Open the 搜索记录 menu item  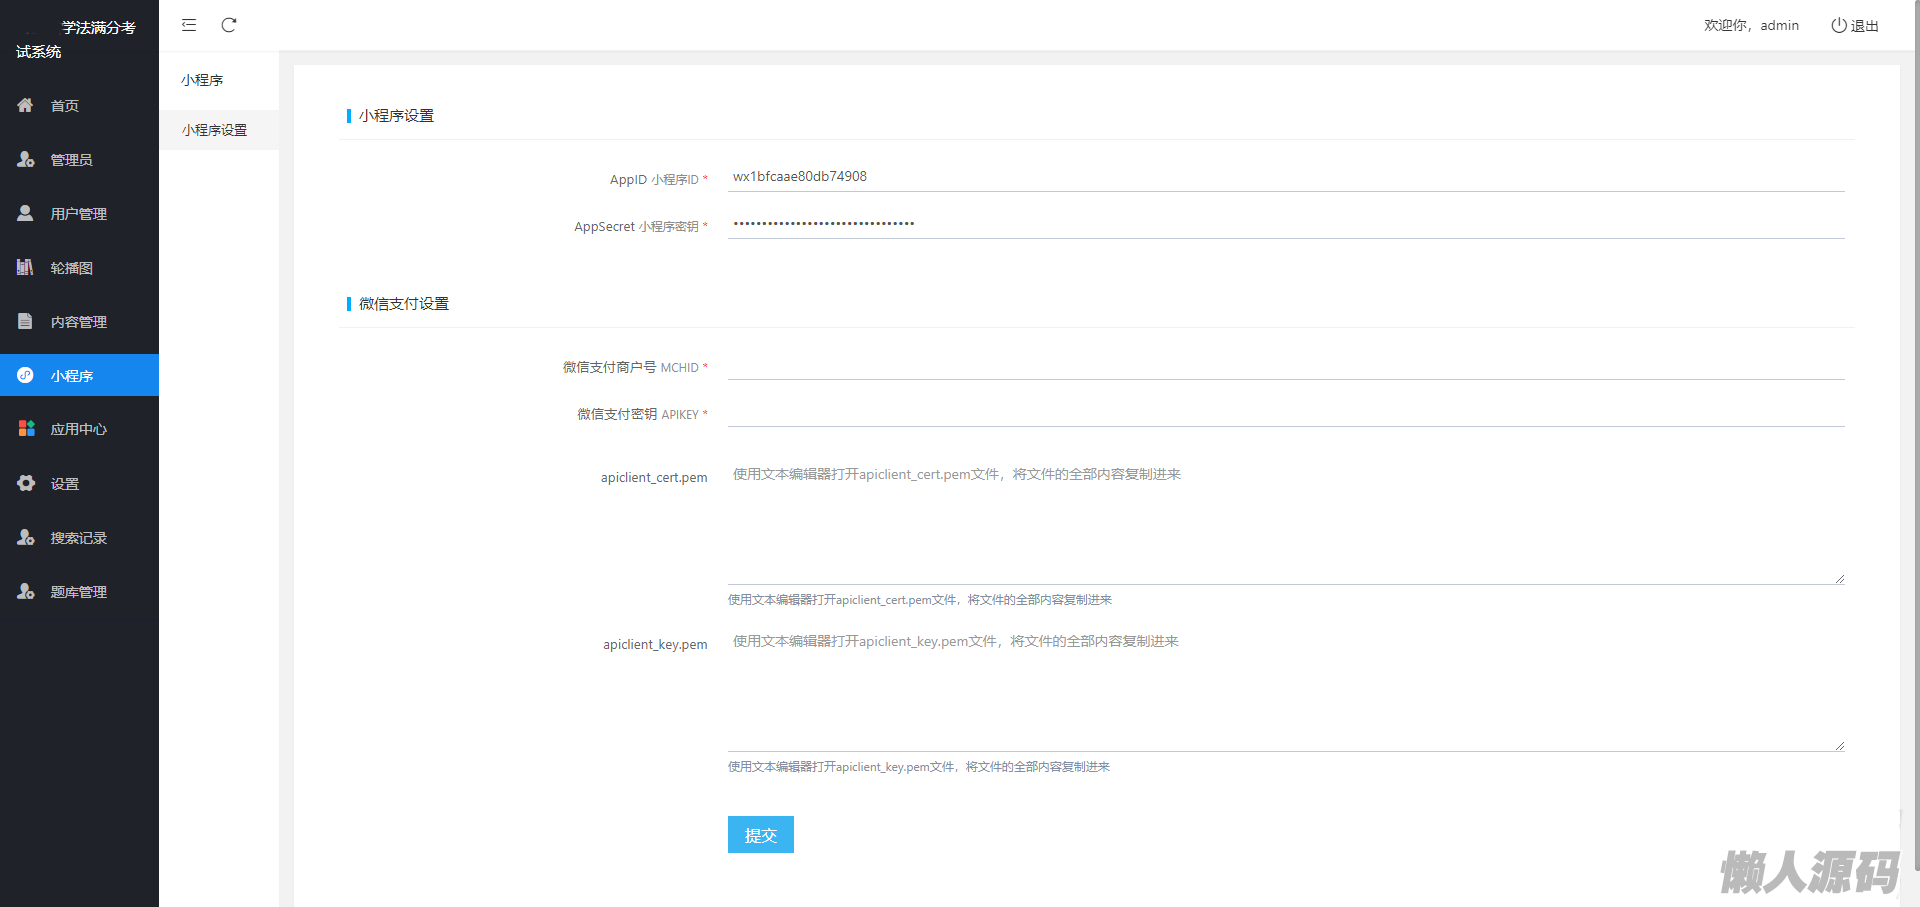(78, 538)
